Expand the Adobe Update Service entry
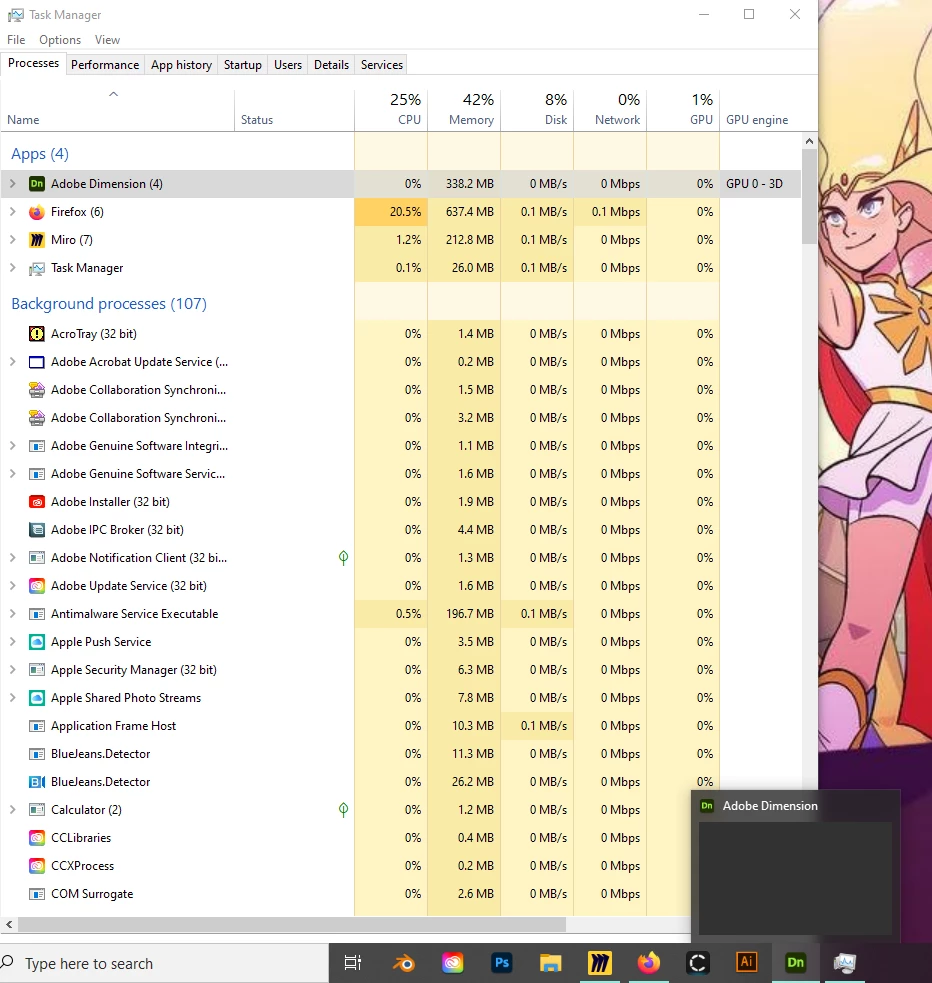The height and width of the screenshot is (983, 932). click(13, 586)
